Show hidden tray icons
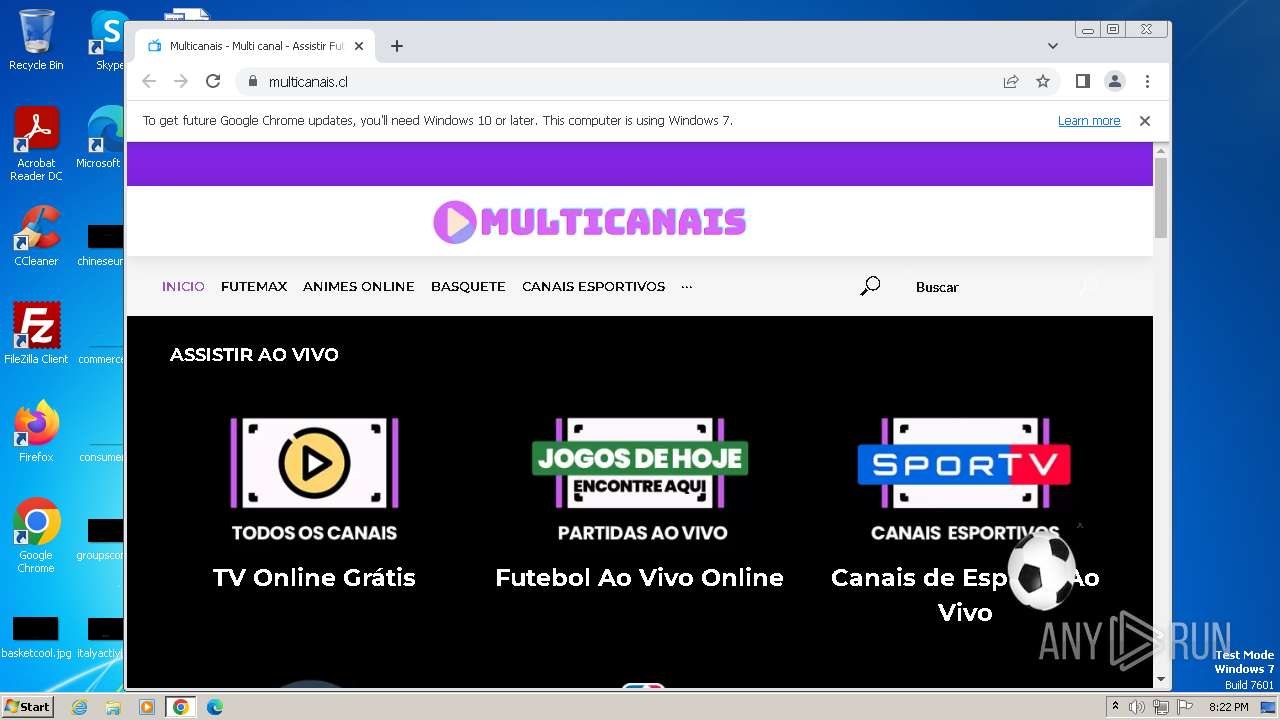Image resolution: width=1280 pixels, height=720 pixels. 1115,706
